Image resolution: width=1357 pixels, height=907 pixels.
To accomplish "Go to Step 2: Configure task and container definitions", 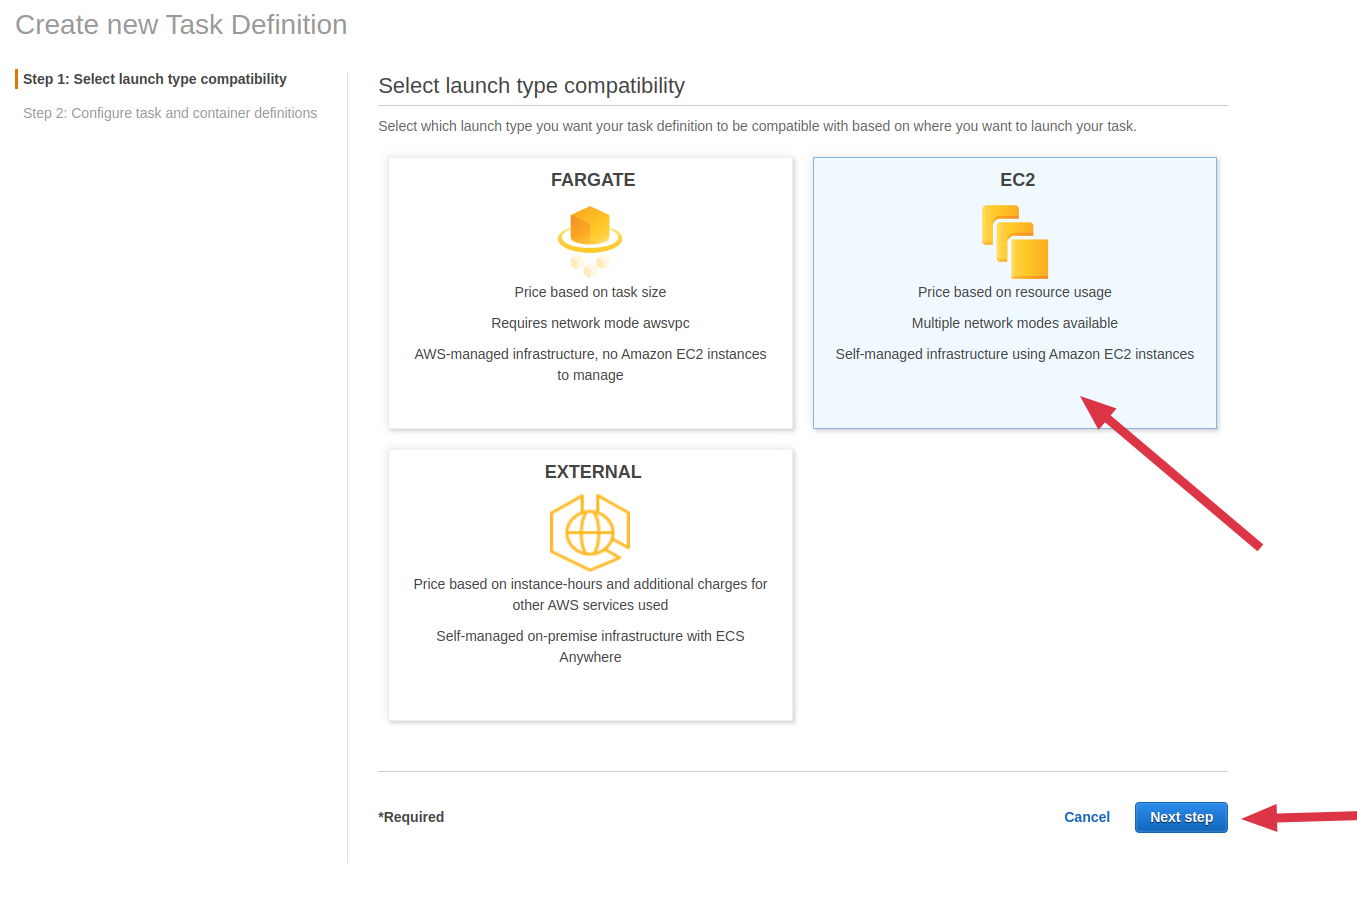I will (x=170, y=113).
